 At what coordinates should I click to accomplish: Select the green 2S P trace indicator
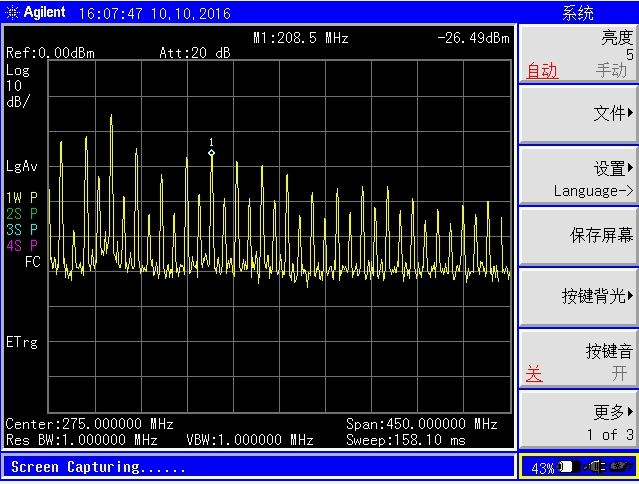(x=22, y=213)
